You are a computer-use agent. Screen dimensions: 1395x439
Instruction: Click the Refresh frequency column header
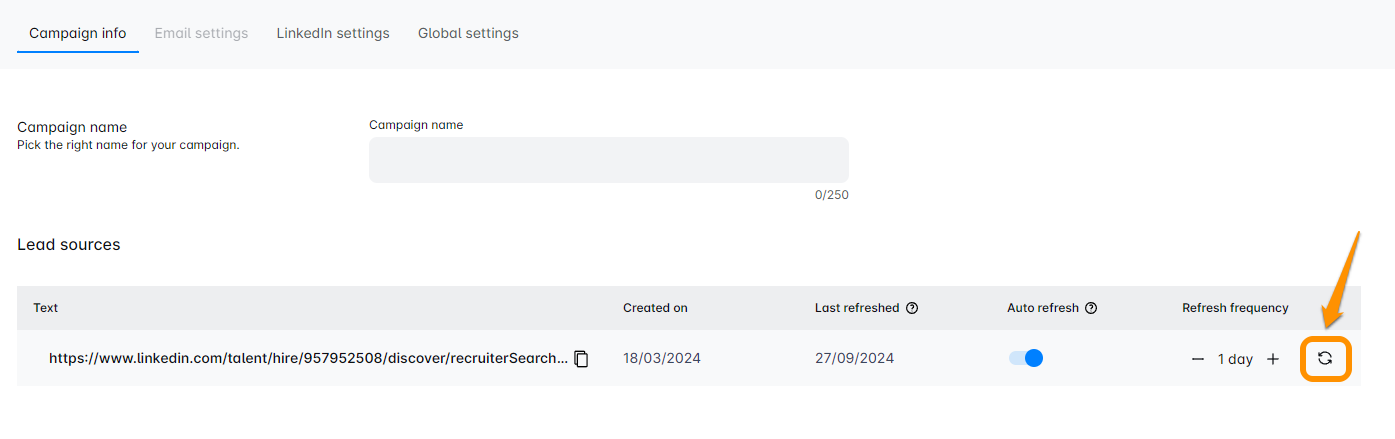(1235, 308)
